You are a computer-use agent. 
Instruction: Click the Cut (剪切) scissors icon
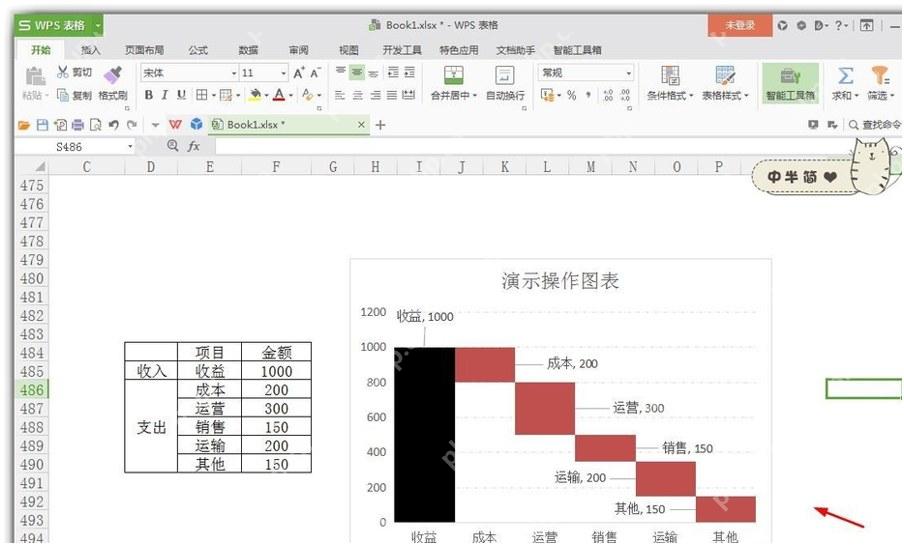tap(62, 72)
